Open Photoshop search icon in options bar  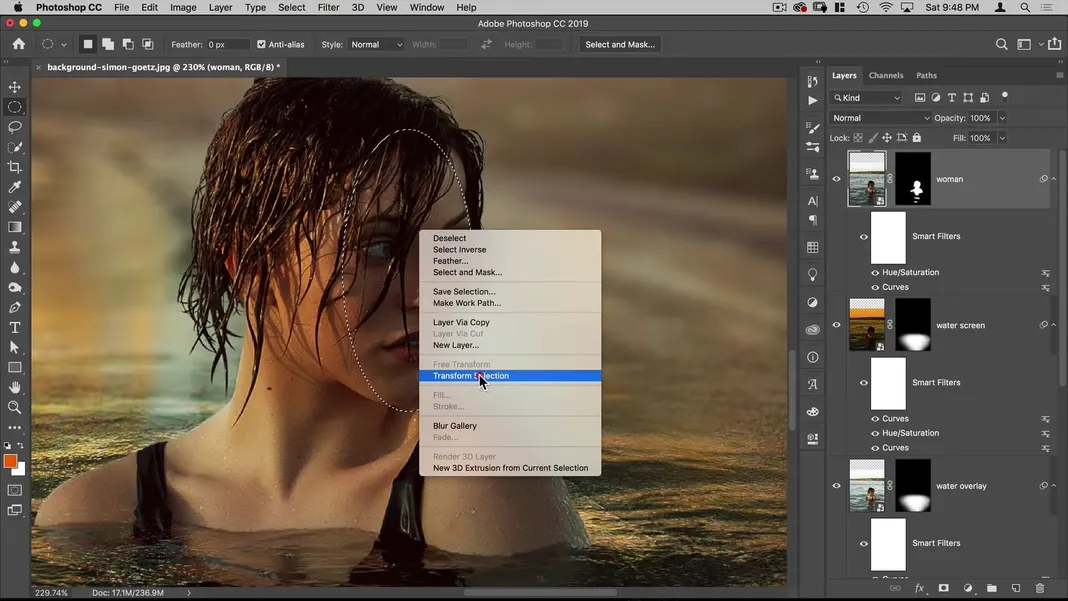pyautogui.click(x=1001, y=44)
